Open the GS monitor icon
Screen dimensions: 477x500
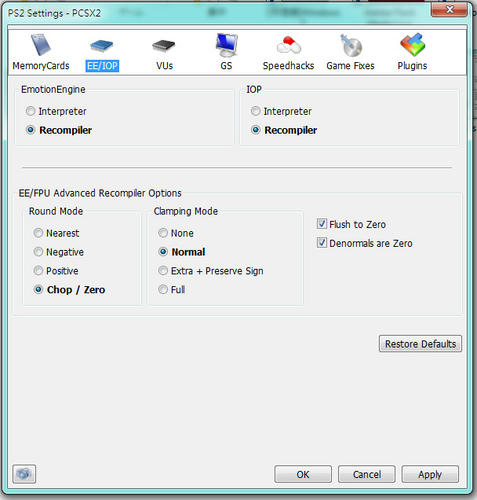tap(226, 45)
